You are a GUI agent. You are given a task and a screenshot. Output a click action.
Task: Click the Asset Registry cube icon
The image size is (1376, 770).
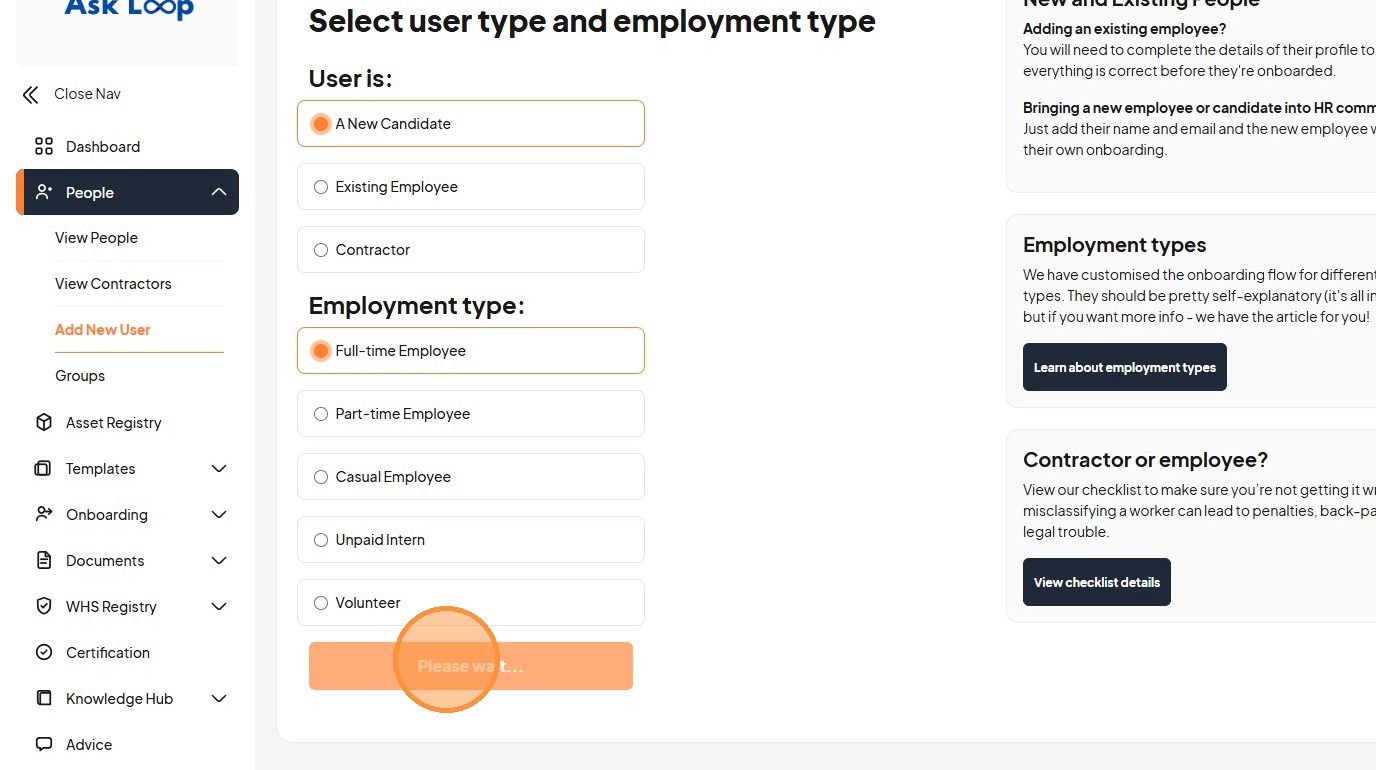point(44,423)
